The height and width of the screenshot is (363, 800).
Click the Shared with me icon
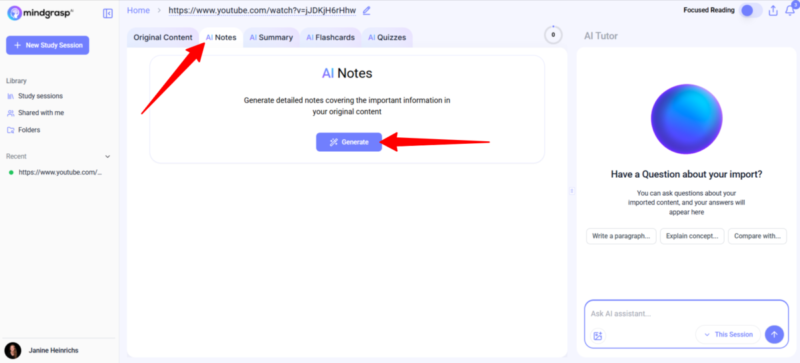coord(10,113)
